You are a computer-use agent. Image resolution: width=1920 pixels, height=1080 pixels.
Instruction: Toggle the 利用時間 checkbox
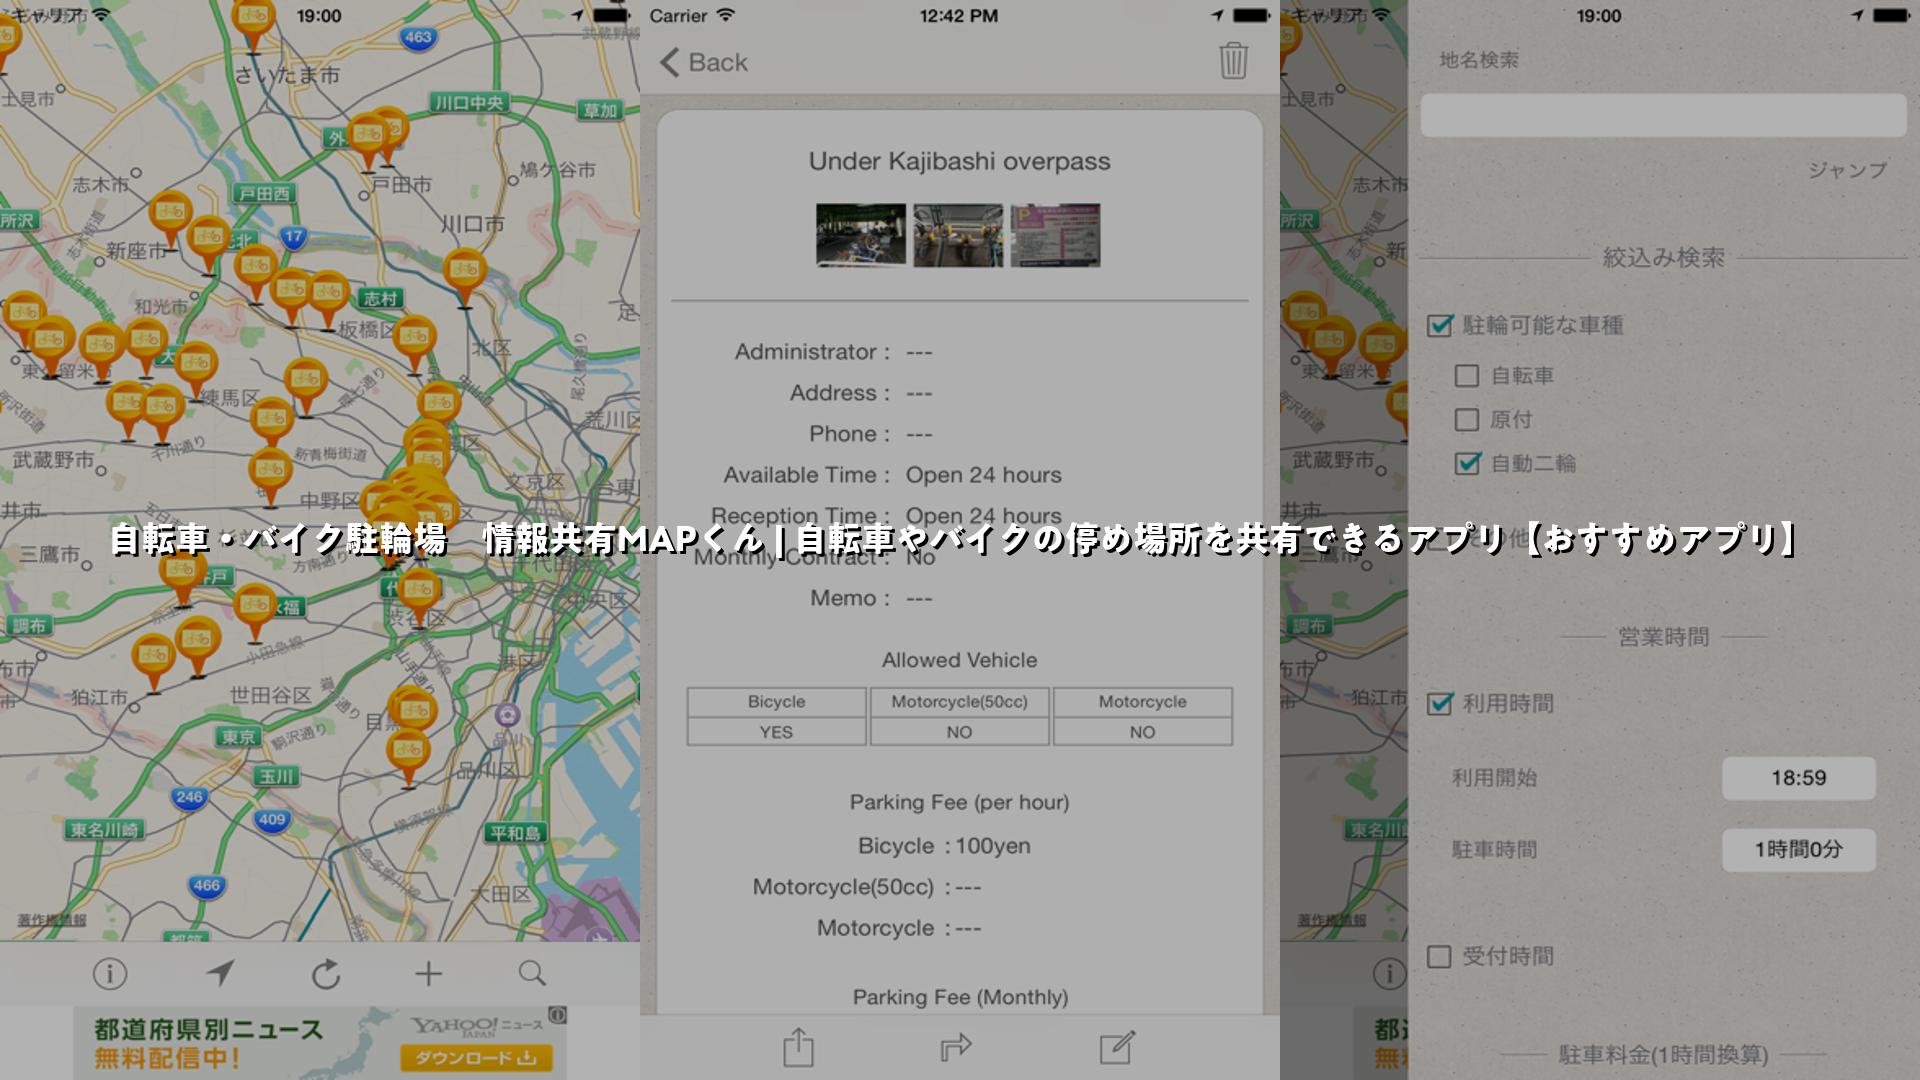point(1440,703)
